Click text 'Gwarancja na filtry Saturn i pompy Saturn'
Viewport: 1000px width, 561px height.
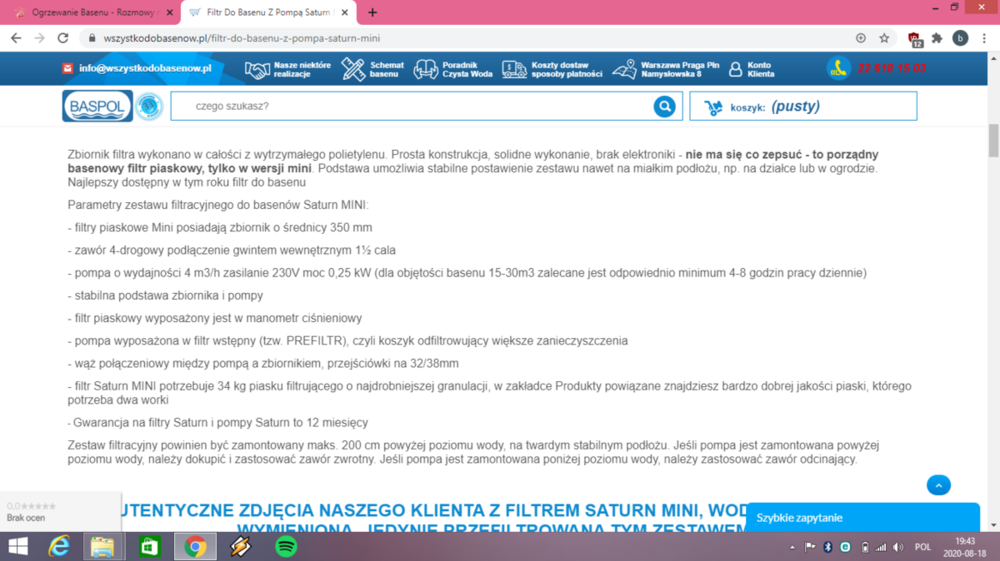tap(181, 422)
